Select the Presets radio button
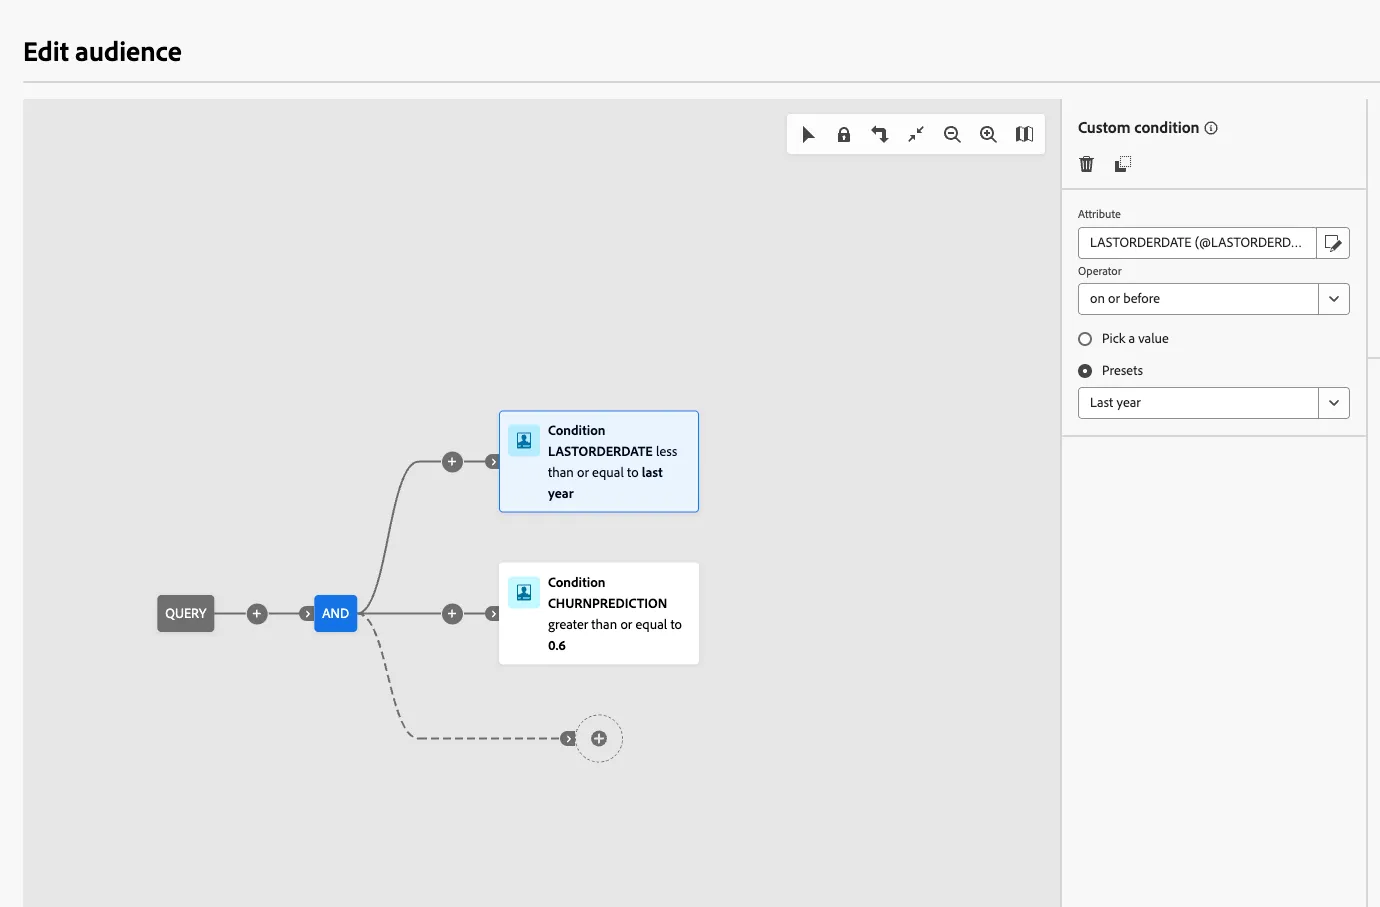This screenshot has width=1380, height=907. [1085, 371]
